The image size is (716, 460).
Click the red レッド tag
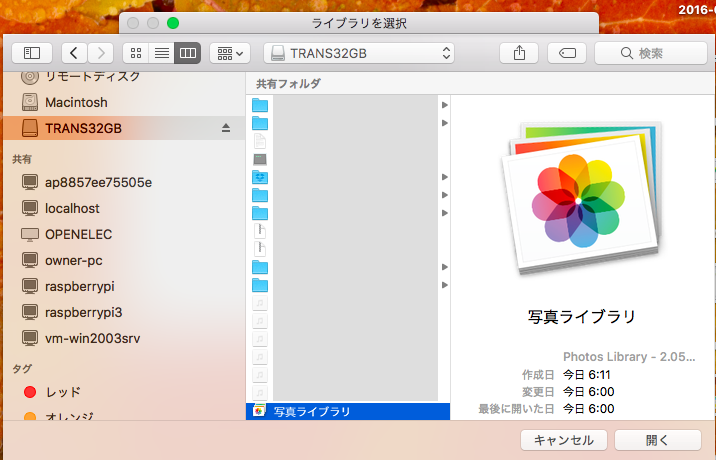pos(124,392)
